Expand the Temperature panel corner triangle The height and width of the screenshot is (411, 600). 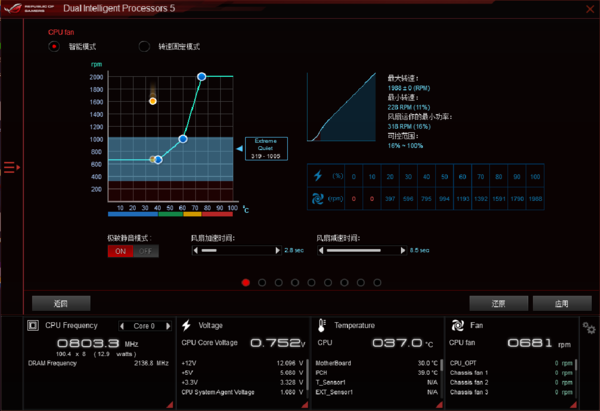pos(439,404)
